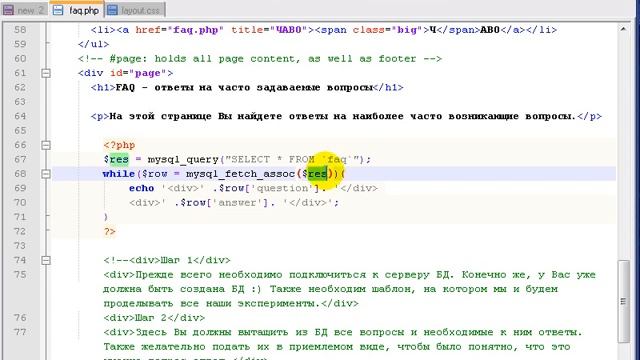Click the closing brace on line 71
Viewport: 640px width, 360px height.
(x=106, y=217)
